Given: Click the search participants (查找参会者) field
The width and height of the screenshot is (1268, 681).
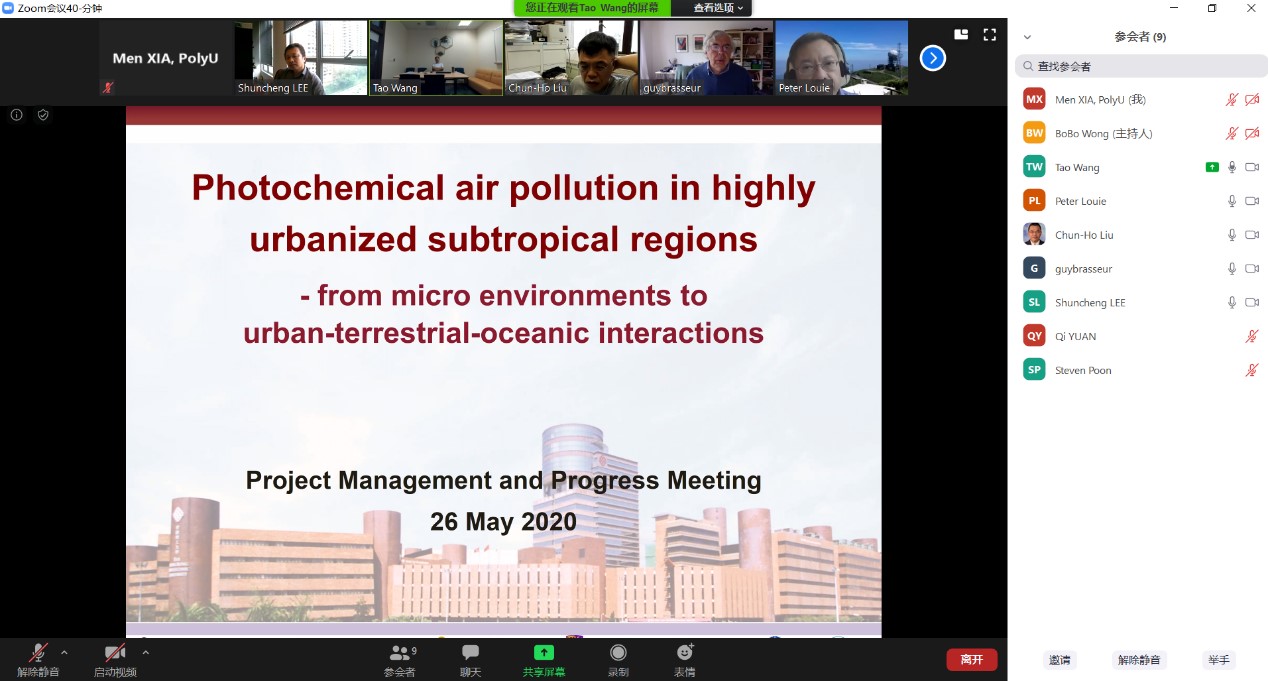Looking at the screenshot, I should click(x=1140, y=66).
